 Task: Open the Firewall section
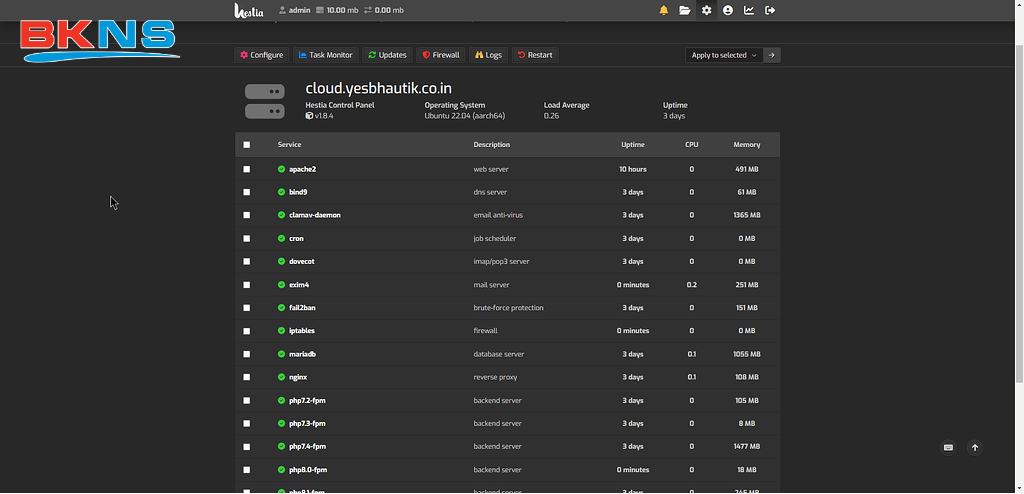click(x=441, y=55)
